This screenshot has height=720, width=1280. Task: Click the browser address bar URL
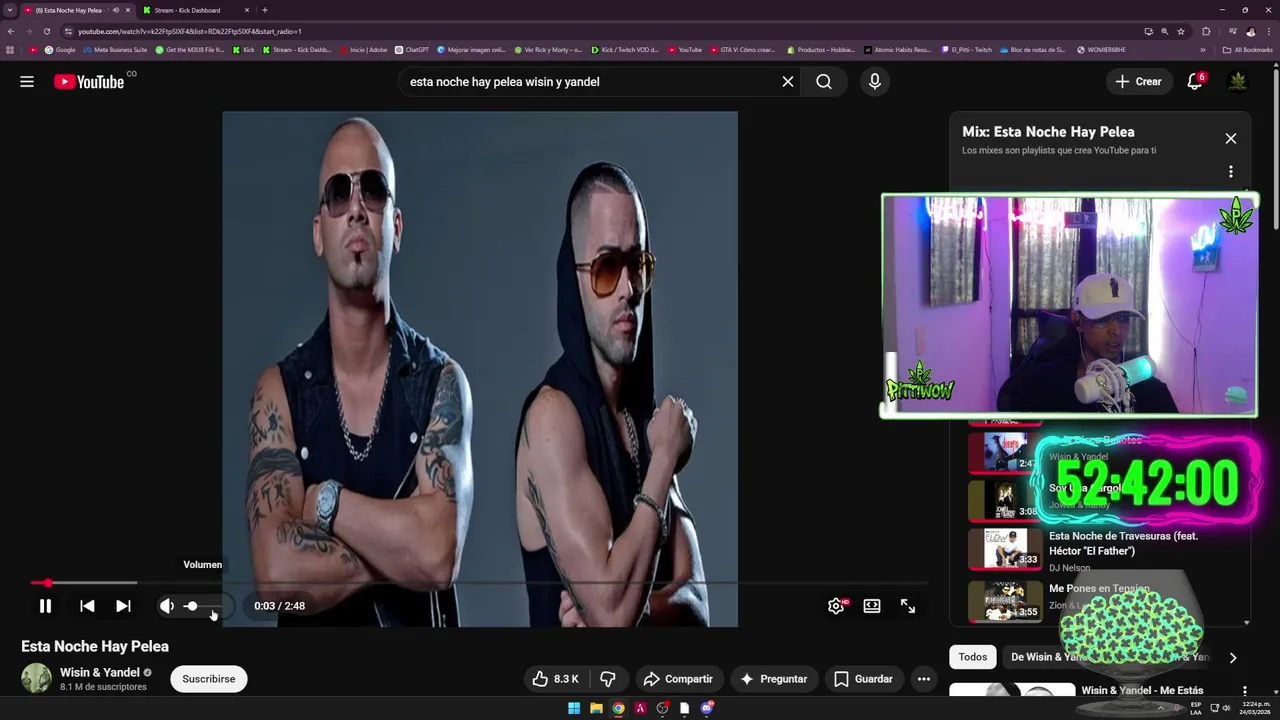click(190, 31)
